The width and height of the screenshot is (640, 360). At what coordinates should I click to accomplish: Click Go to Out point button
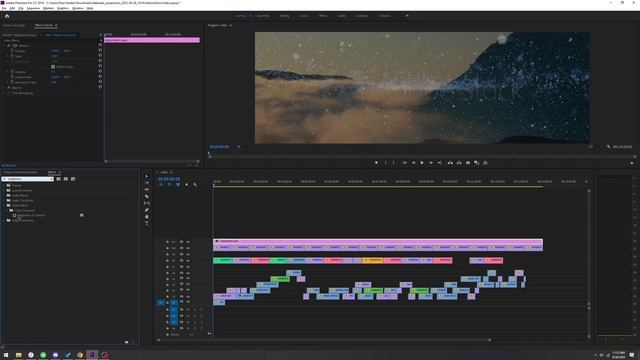point(440,163)
